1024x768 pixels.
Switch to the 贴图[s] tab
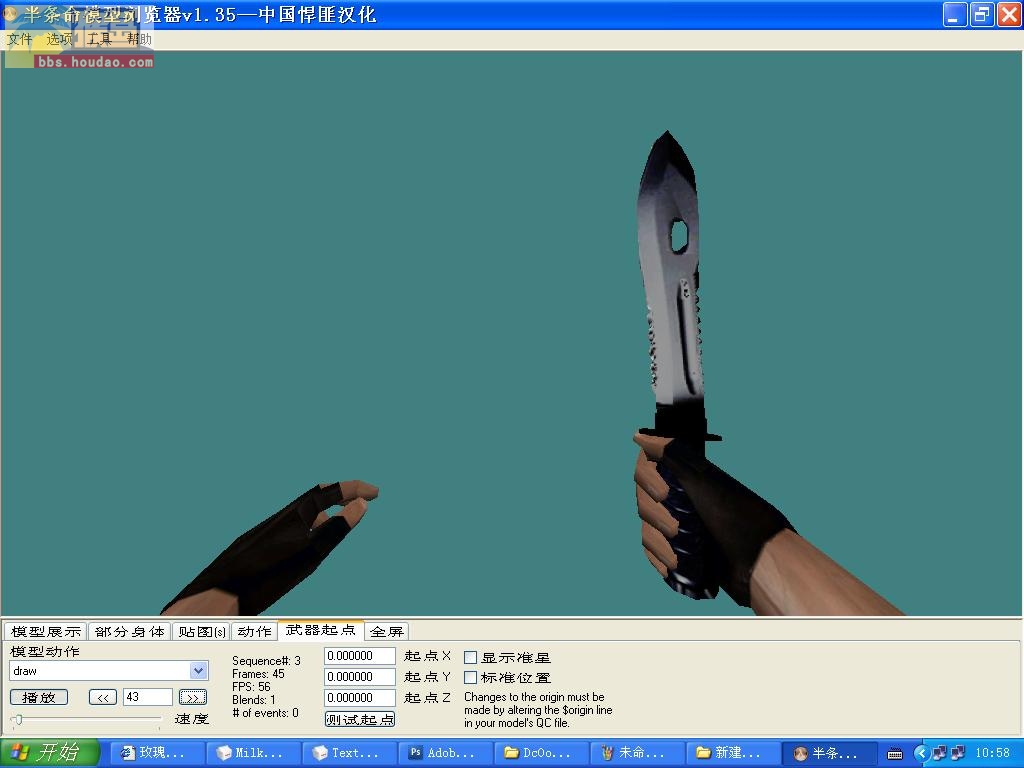(201, 632)
